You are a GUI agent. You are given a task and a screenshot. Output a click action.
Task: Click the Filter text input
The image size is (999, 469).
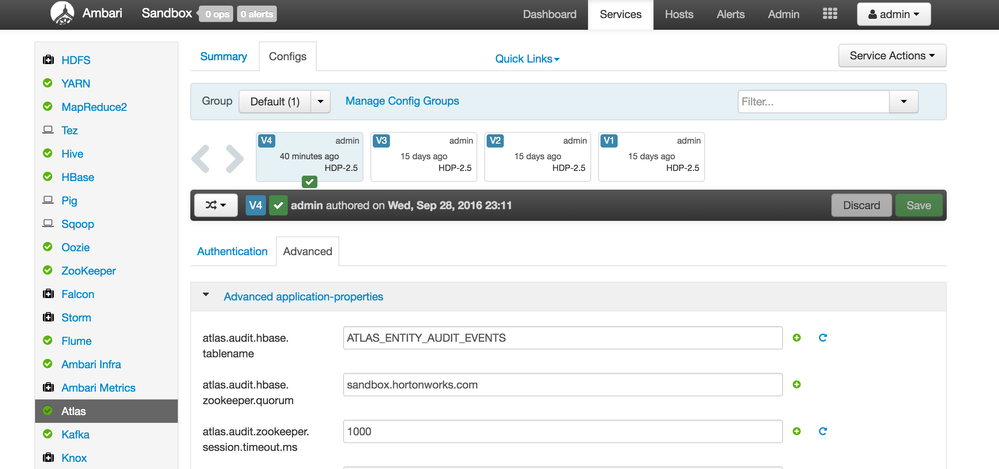[x=813, y=101]
